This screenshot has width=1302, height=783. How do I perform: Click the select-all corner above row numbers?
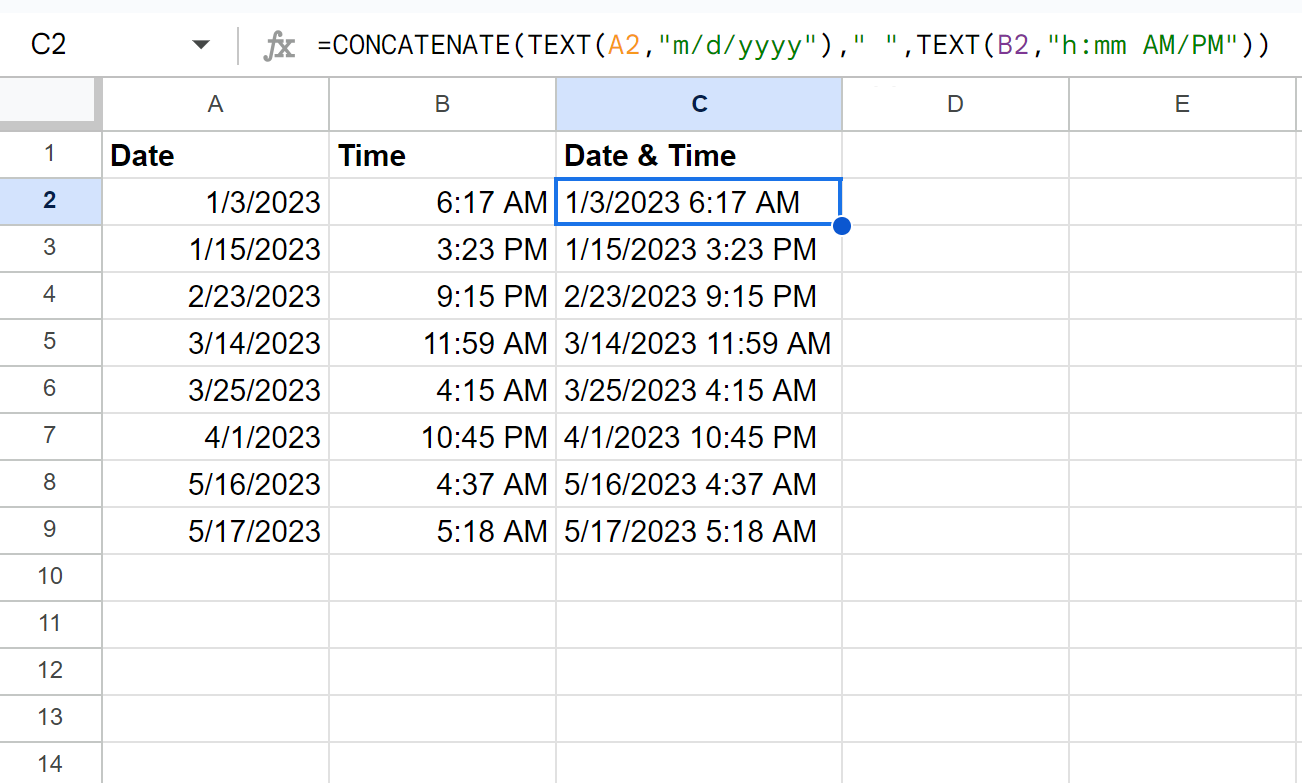[50, 103]
